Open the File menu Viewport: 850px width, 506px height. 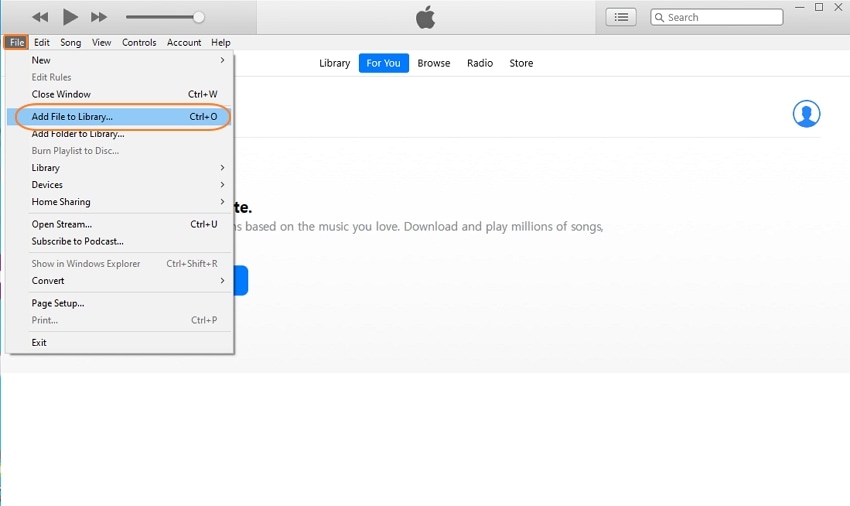point(17,42)
